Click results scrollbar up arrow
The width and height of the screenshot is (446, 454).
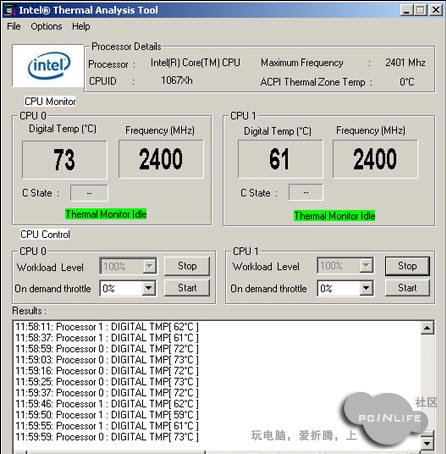(x=427, y=328)
